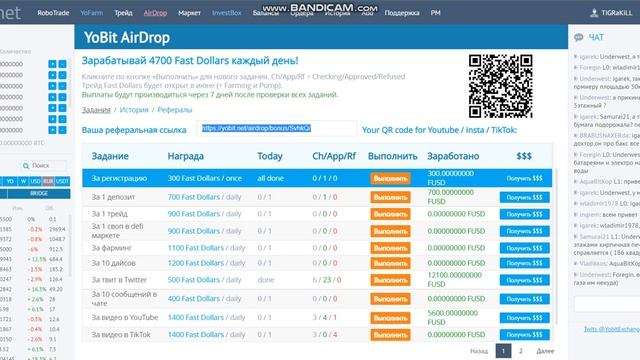Open the 700 Fast Dollars reward link
640x360 pixels.
193,197
